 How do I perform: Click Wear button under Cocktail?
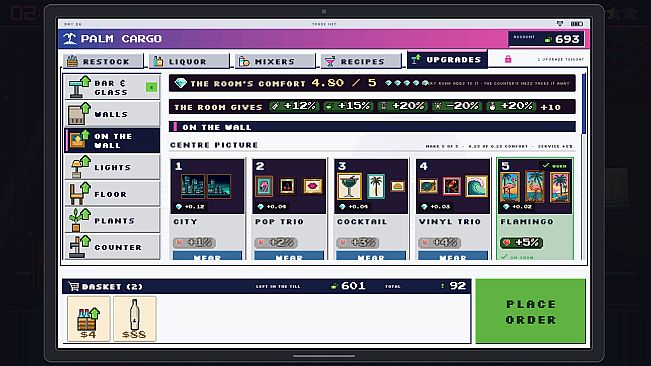click(371, 256)
